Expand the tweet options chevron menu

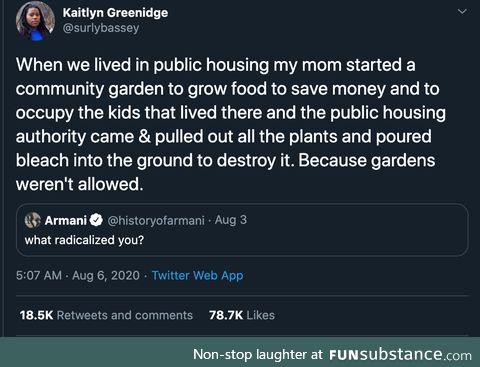(462, 12)
